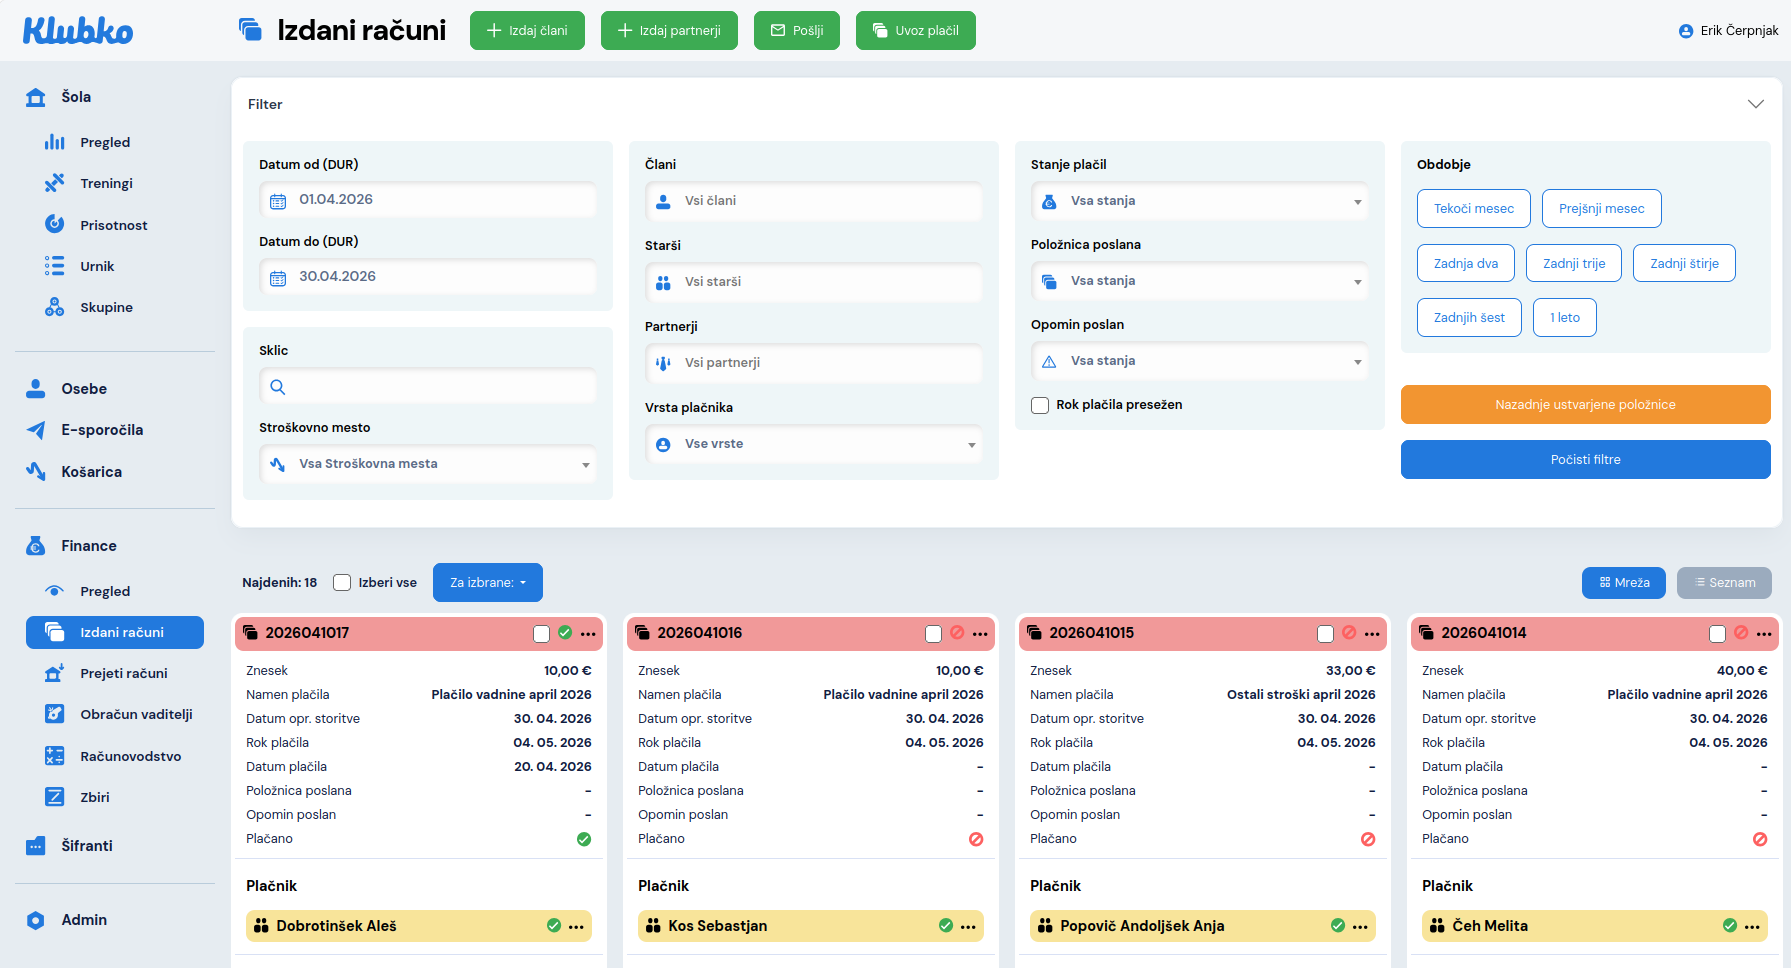Click calendar icon in Datum od field
The image size is (1791, 968).
pos(278,201)
